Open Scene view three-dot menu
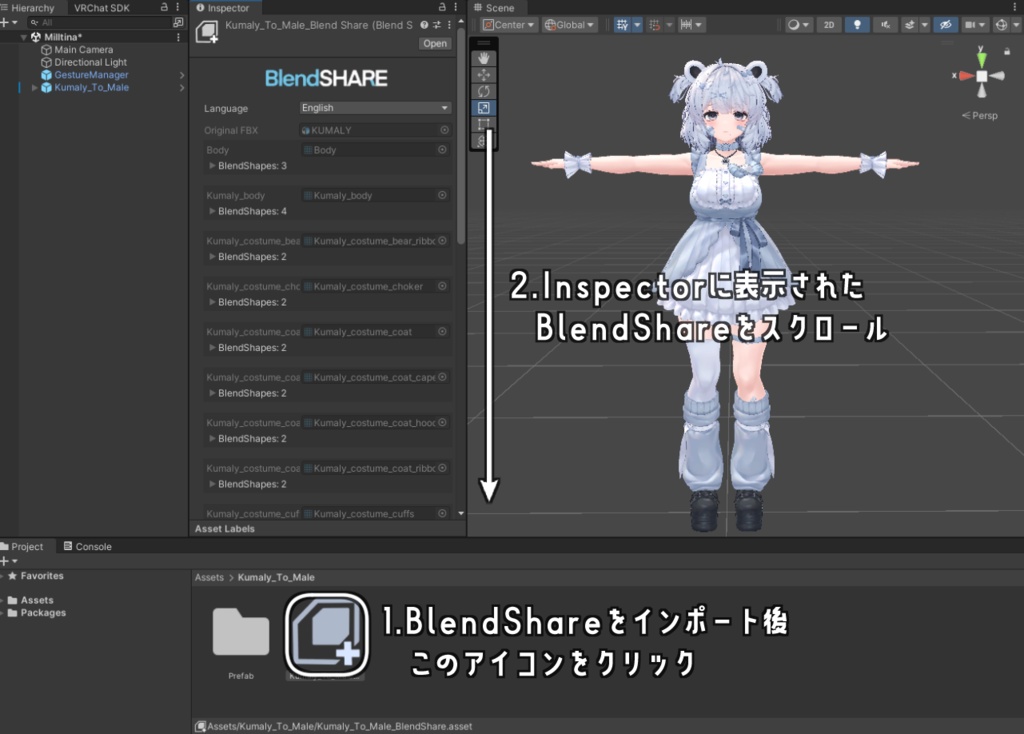The height and width of the screenshot is (734, 1024). 1016,7
